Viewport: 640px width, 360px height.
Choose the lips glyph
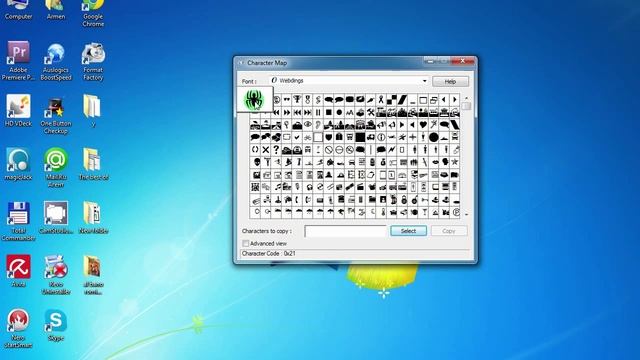point(435,162)
